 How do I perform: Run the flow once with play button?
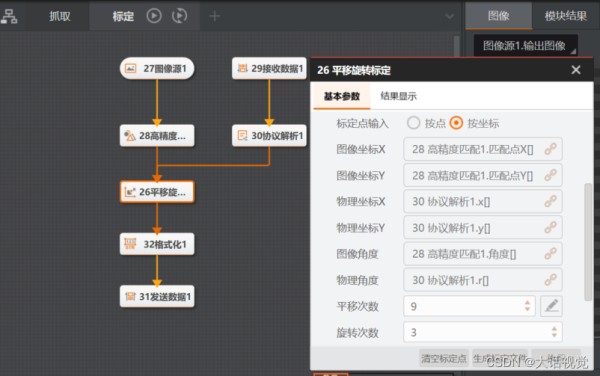tap(154, 16)
